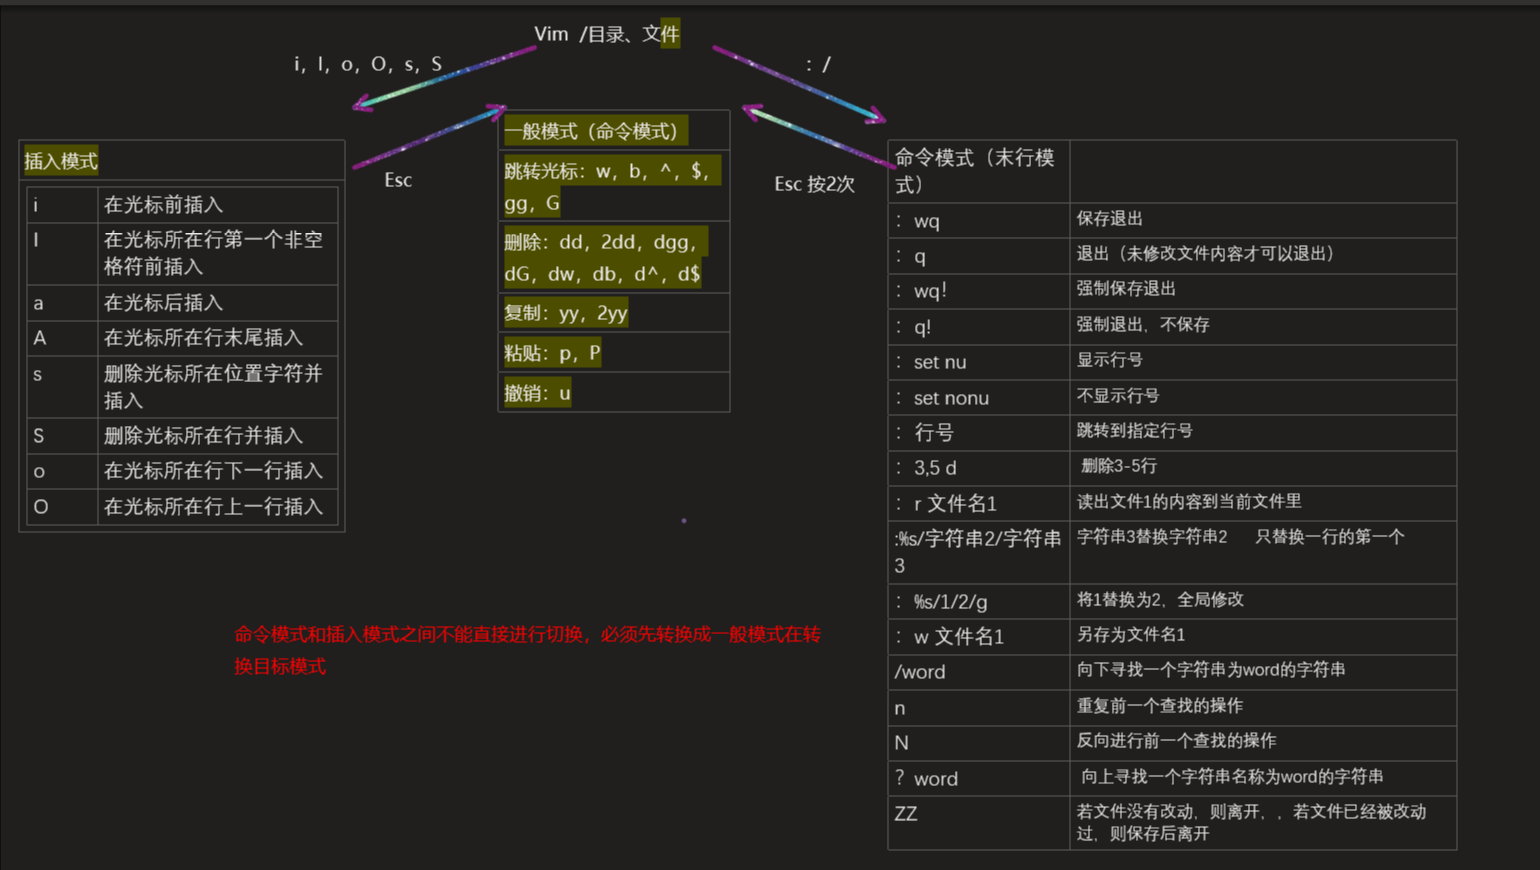Click the '? word' command cell
Screen dimensions: 1540x870
[x=978, y=779]
